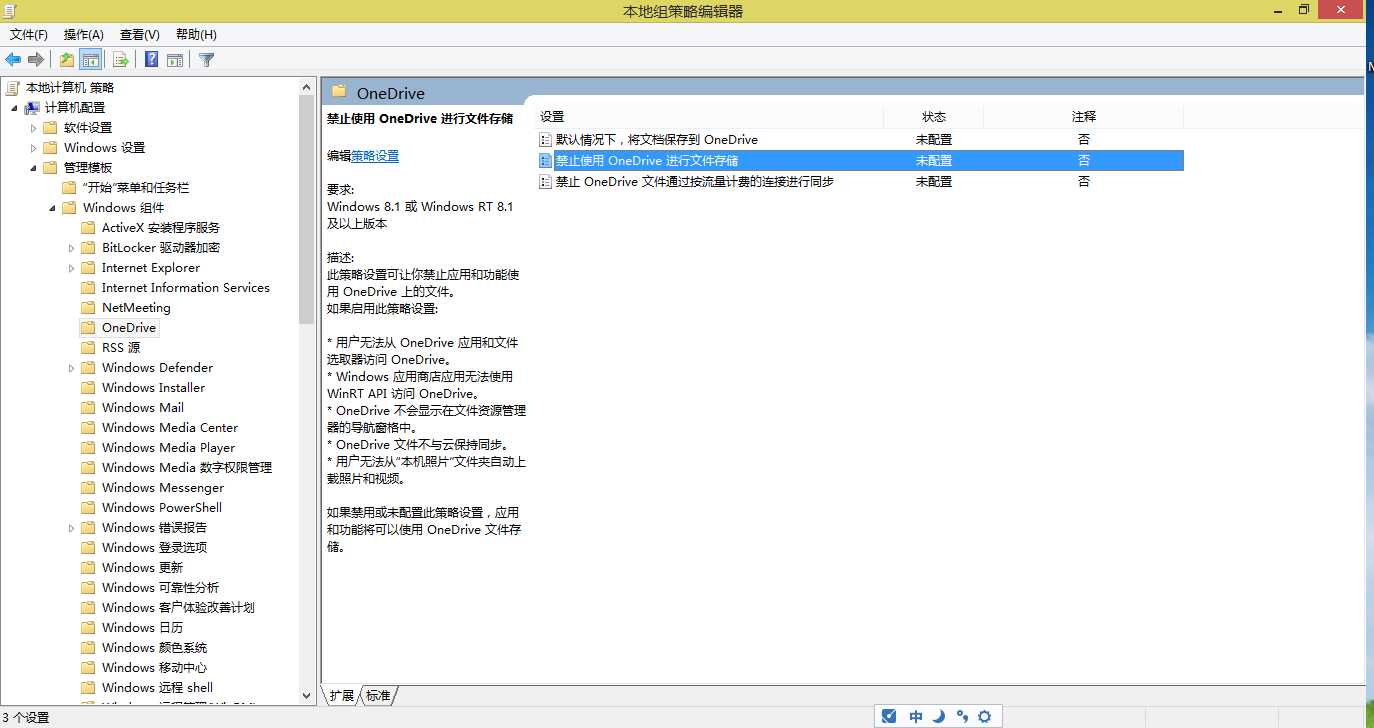Select the RSS 源 folder
This screenshot has height=728, width=1374.
point(121,348)
